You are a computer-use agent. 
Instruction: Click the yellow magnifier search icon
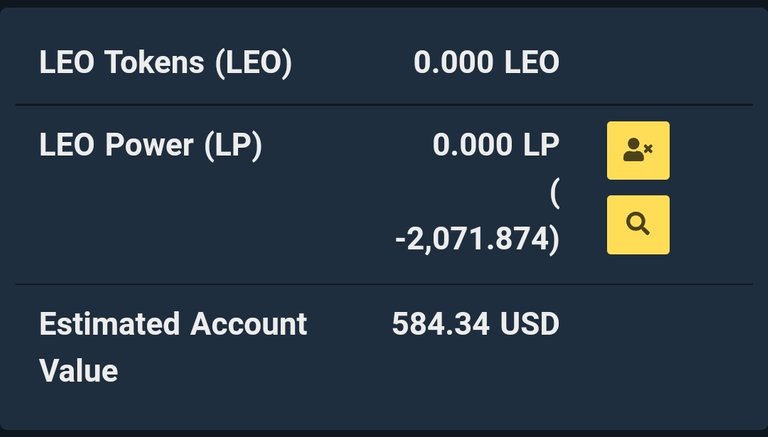click(638, 224)
